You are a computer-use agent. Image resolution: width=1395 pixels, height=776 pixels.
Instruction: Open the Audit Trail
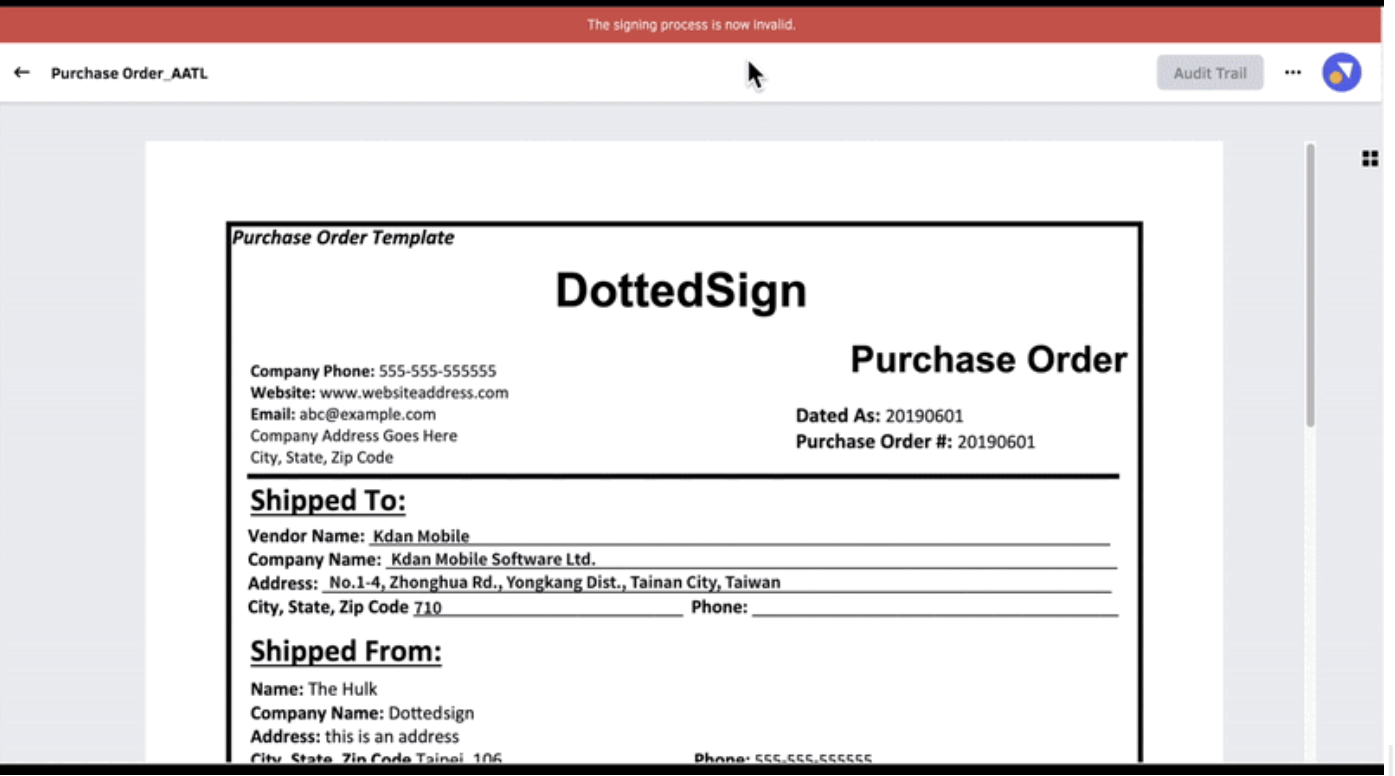(x=1209, y=72)
